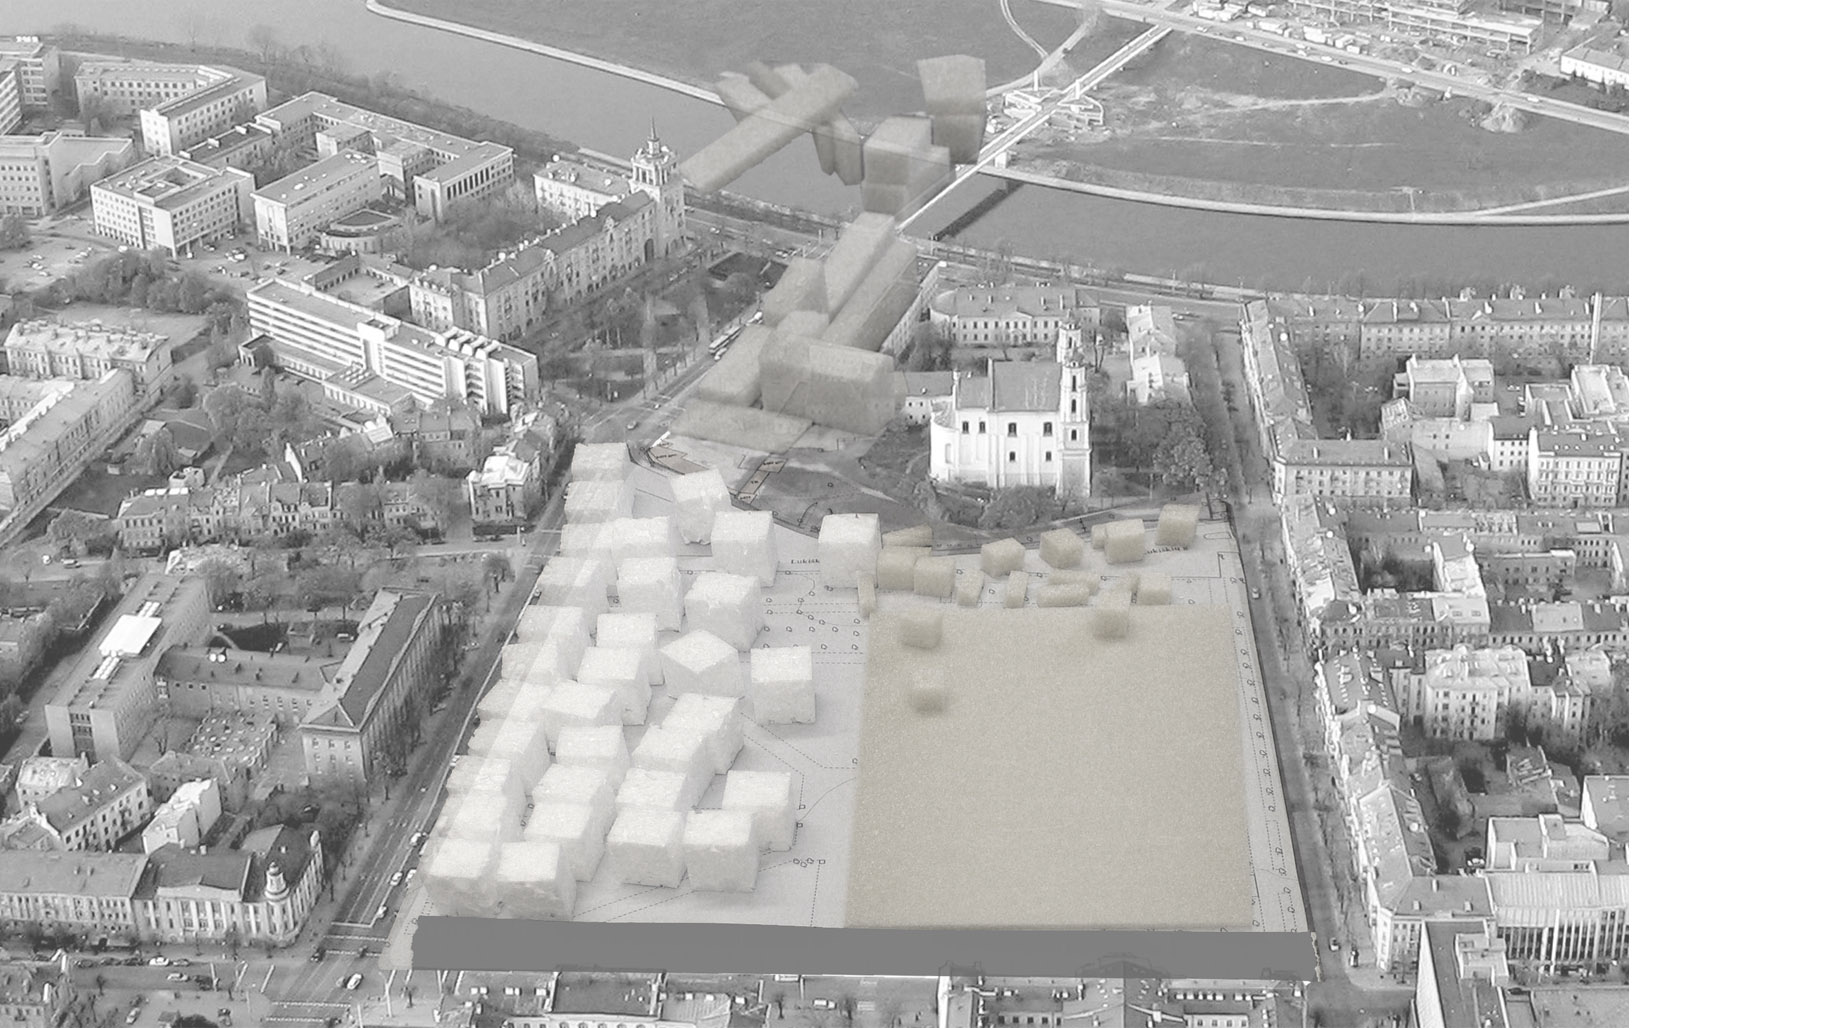Click the lowest isolated beige cube on field
The height and width of the screenshot is (1028, 1830).
click(x=928, y=688)
